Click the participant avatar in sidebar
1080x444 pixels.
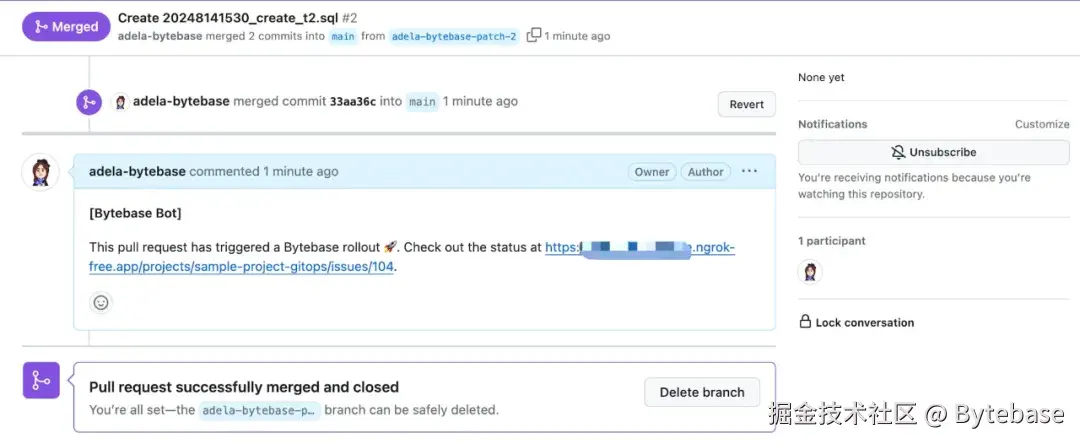click(x=810, y=271)
